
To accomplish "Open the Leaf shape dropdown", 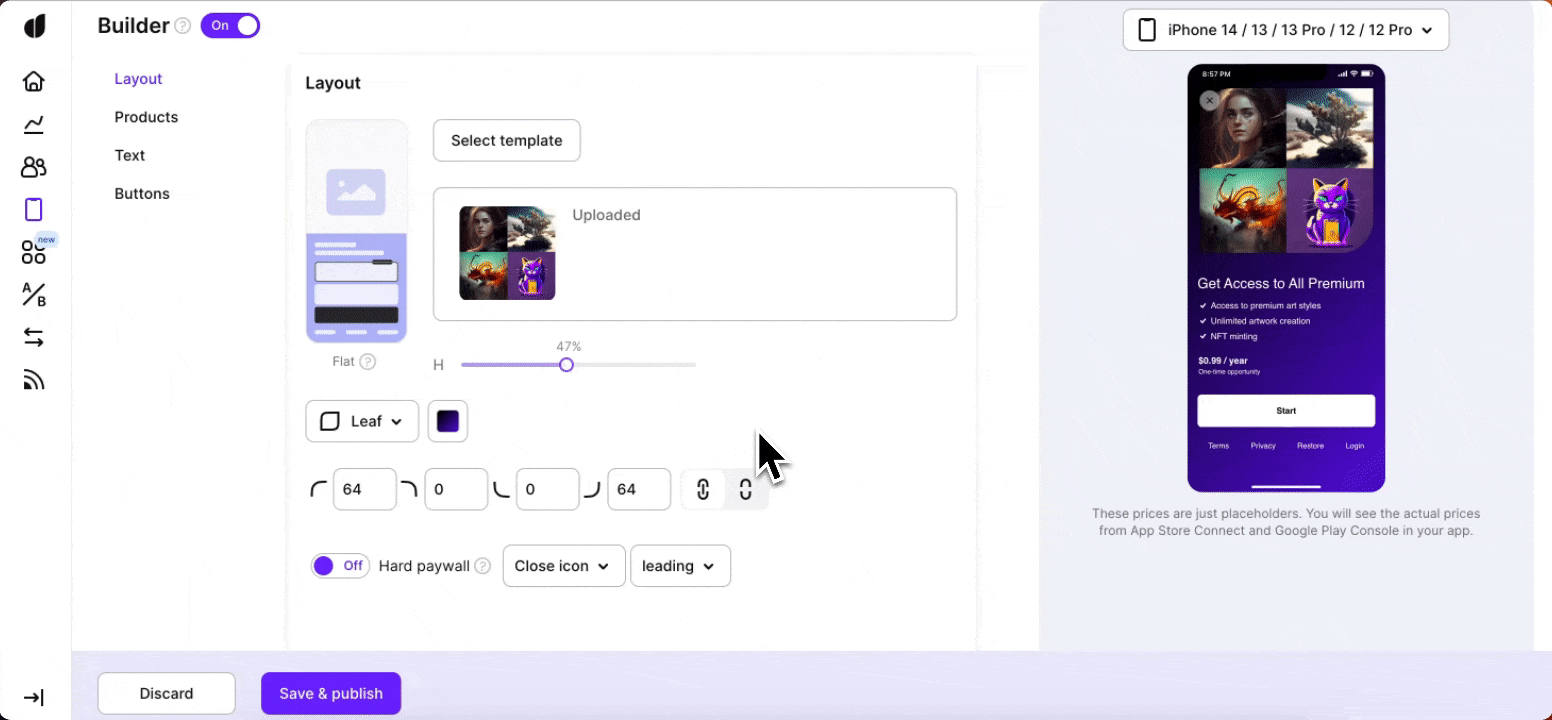I will pyautogui.click(x=361, y=422).
